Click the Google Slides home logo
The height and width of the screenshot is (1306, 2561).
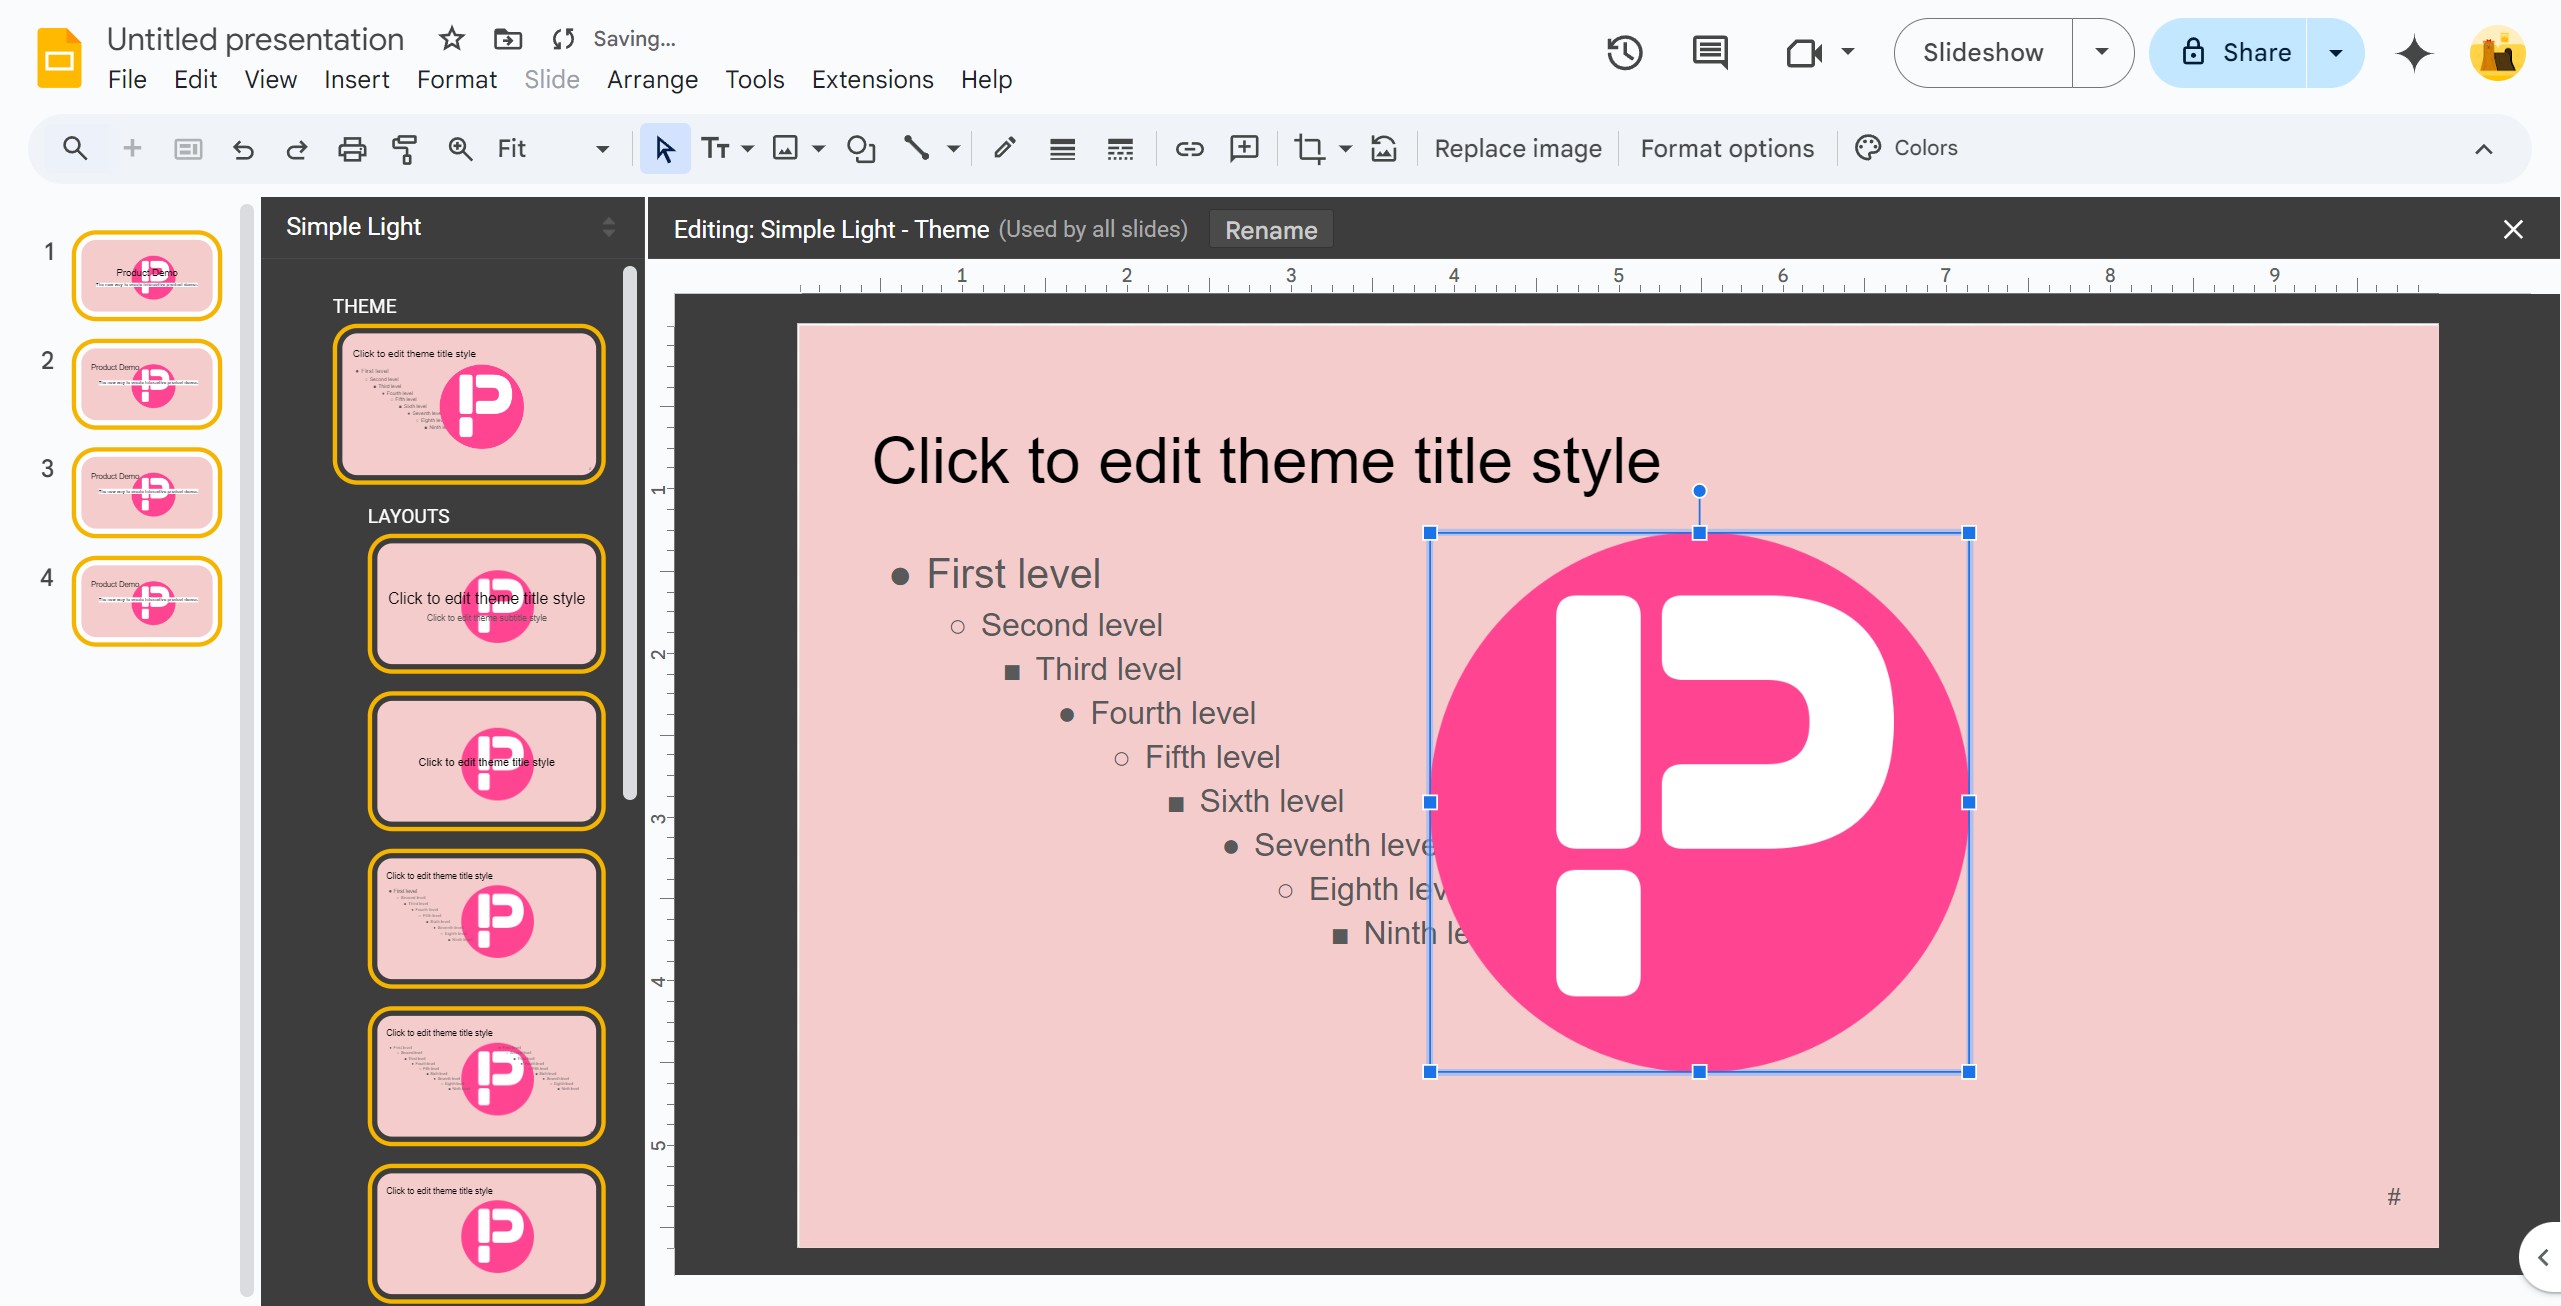click(x=59, y=58)
